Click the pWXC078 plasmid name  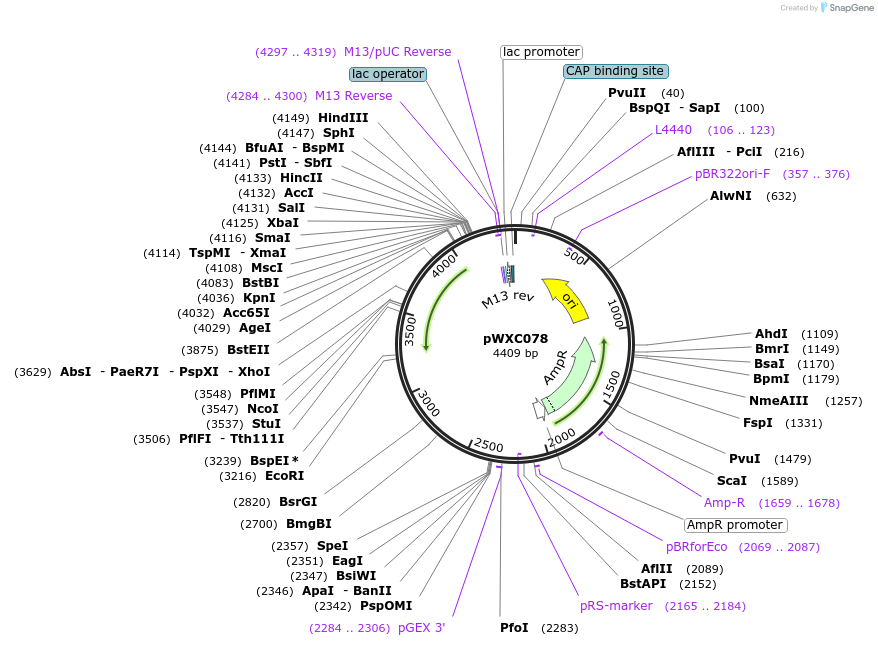pyautogui.click(x=516, y=338)
